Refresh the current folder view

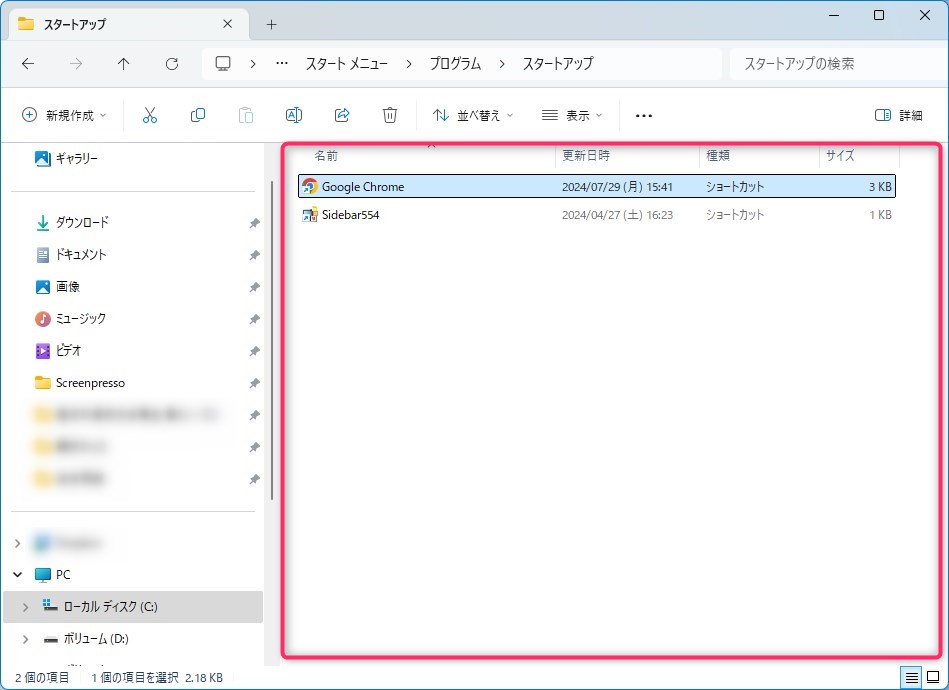[172, 64]
